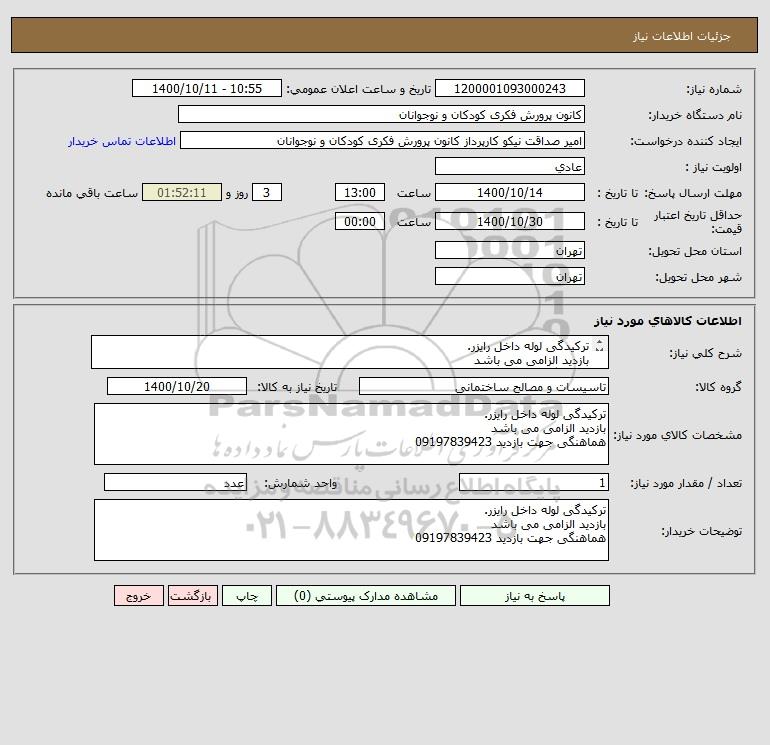
Task: Click the response deadline date 1400/10/14
Action: pyautogui.click(x=510, y=193)
